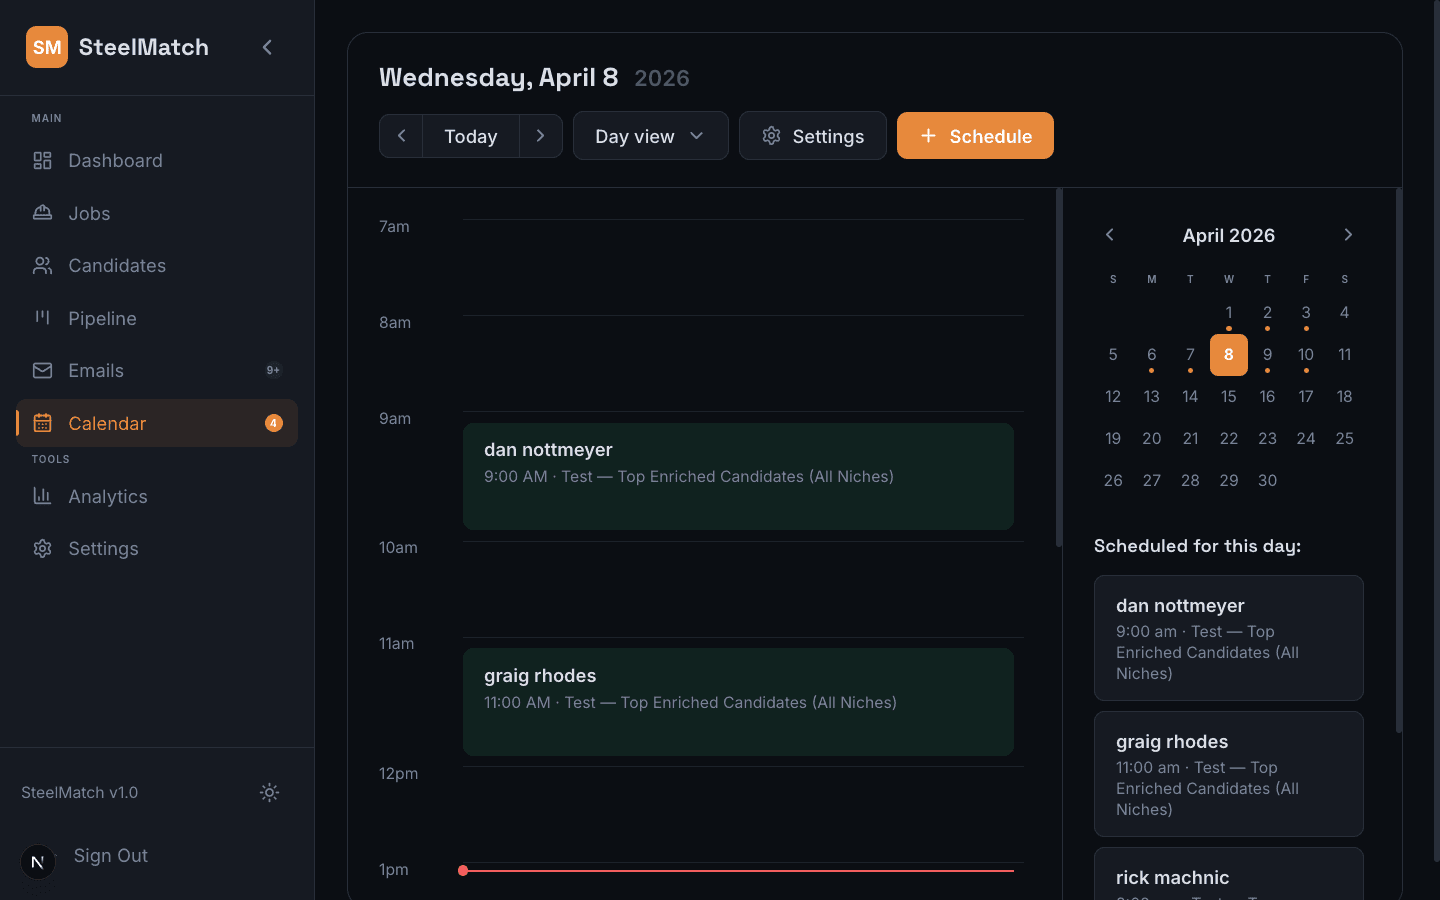View the Pipeline section
Viewport: 1440px width, 900px height.
(x=102, y=318)
